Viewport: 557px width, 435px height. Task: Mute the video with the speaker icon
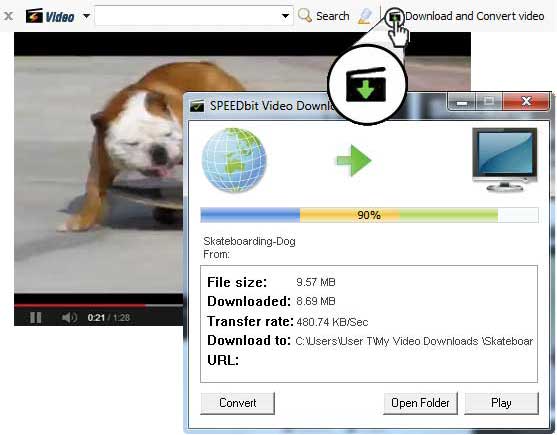click(x=69, y=317)
